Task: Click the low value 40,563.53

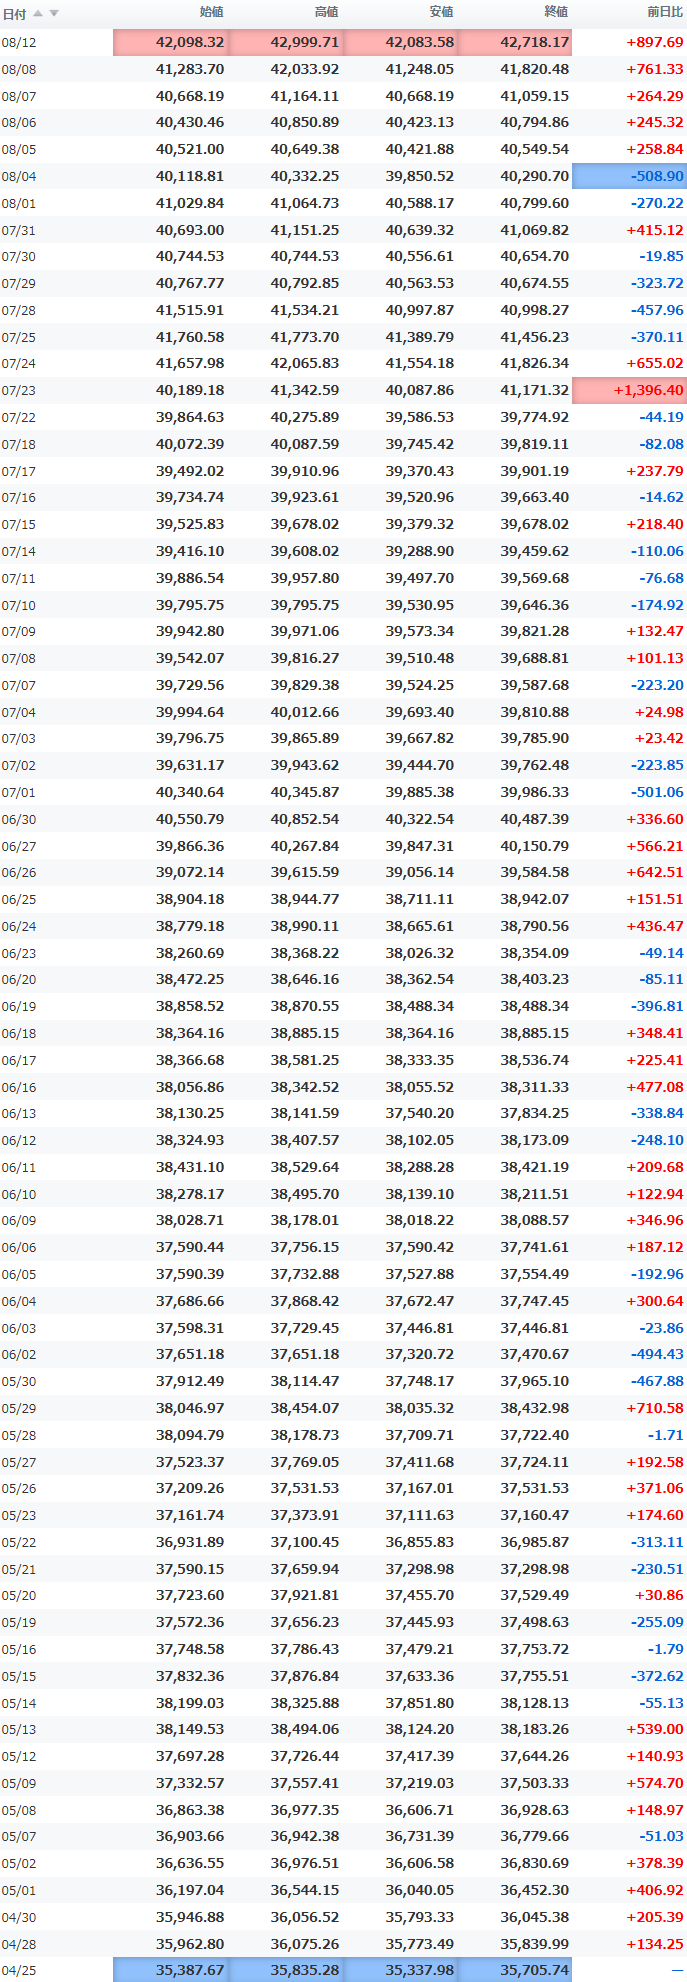Action: pos(420,284)
